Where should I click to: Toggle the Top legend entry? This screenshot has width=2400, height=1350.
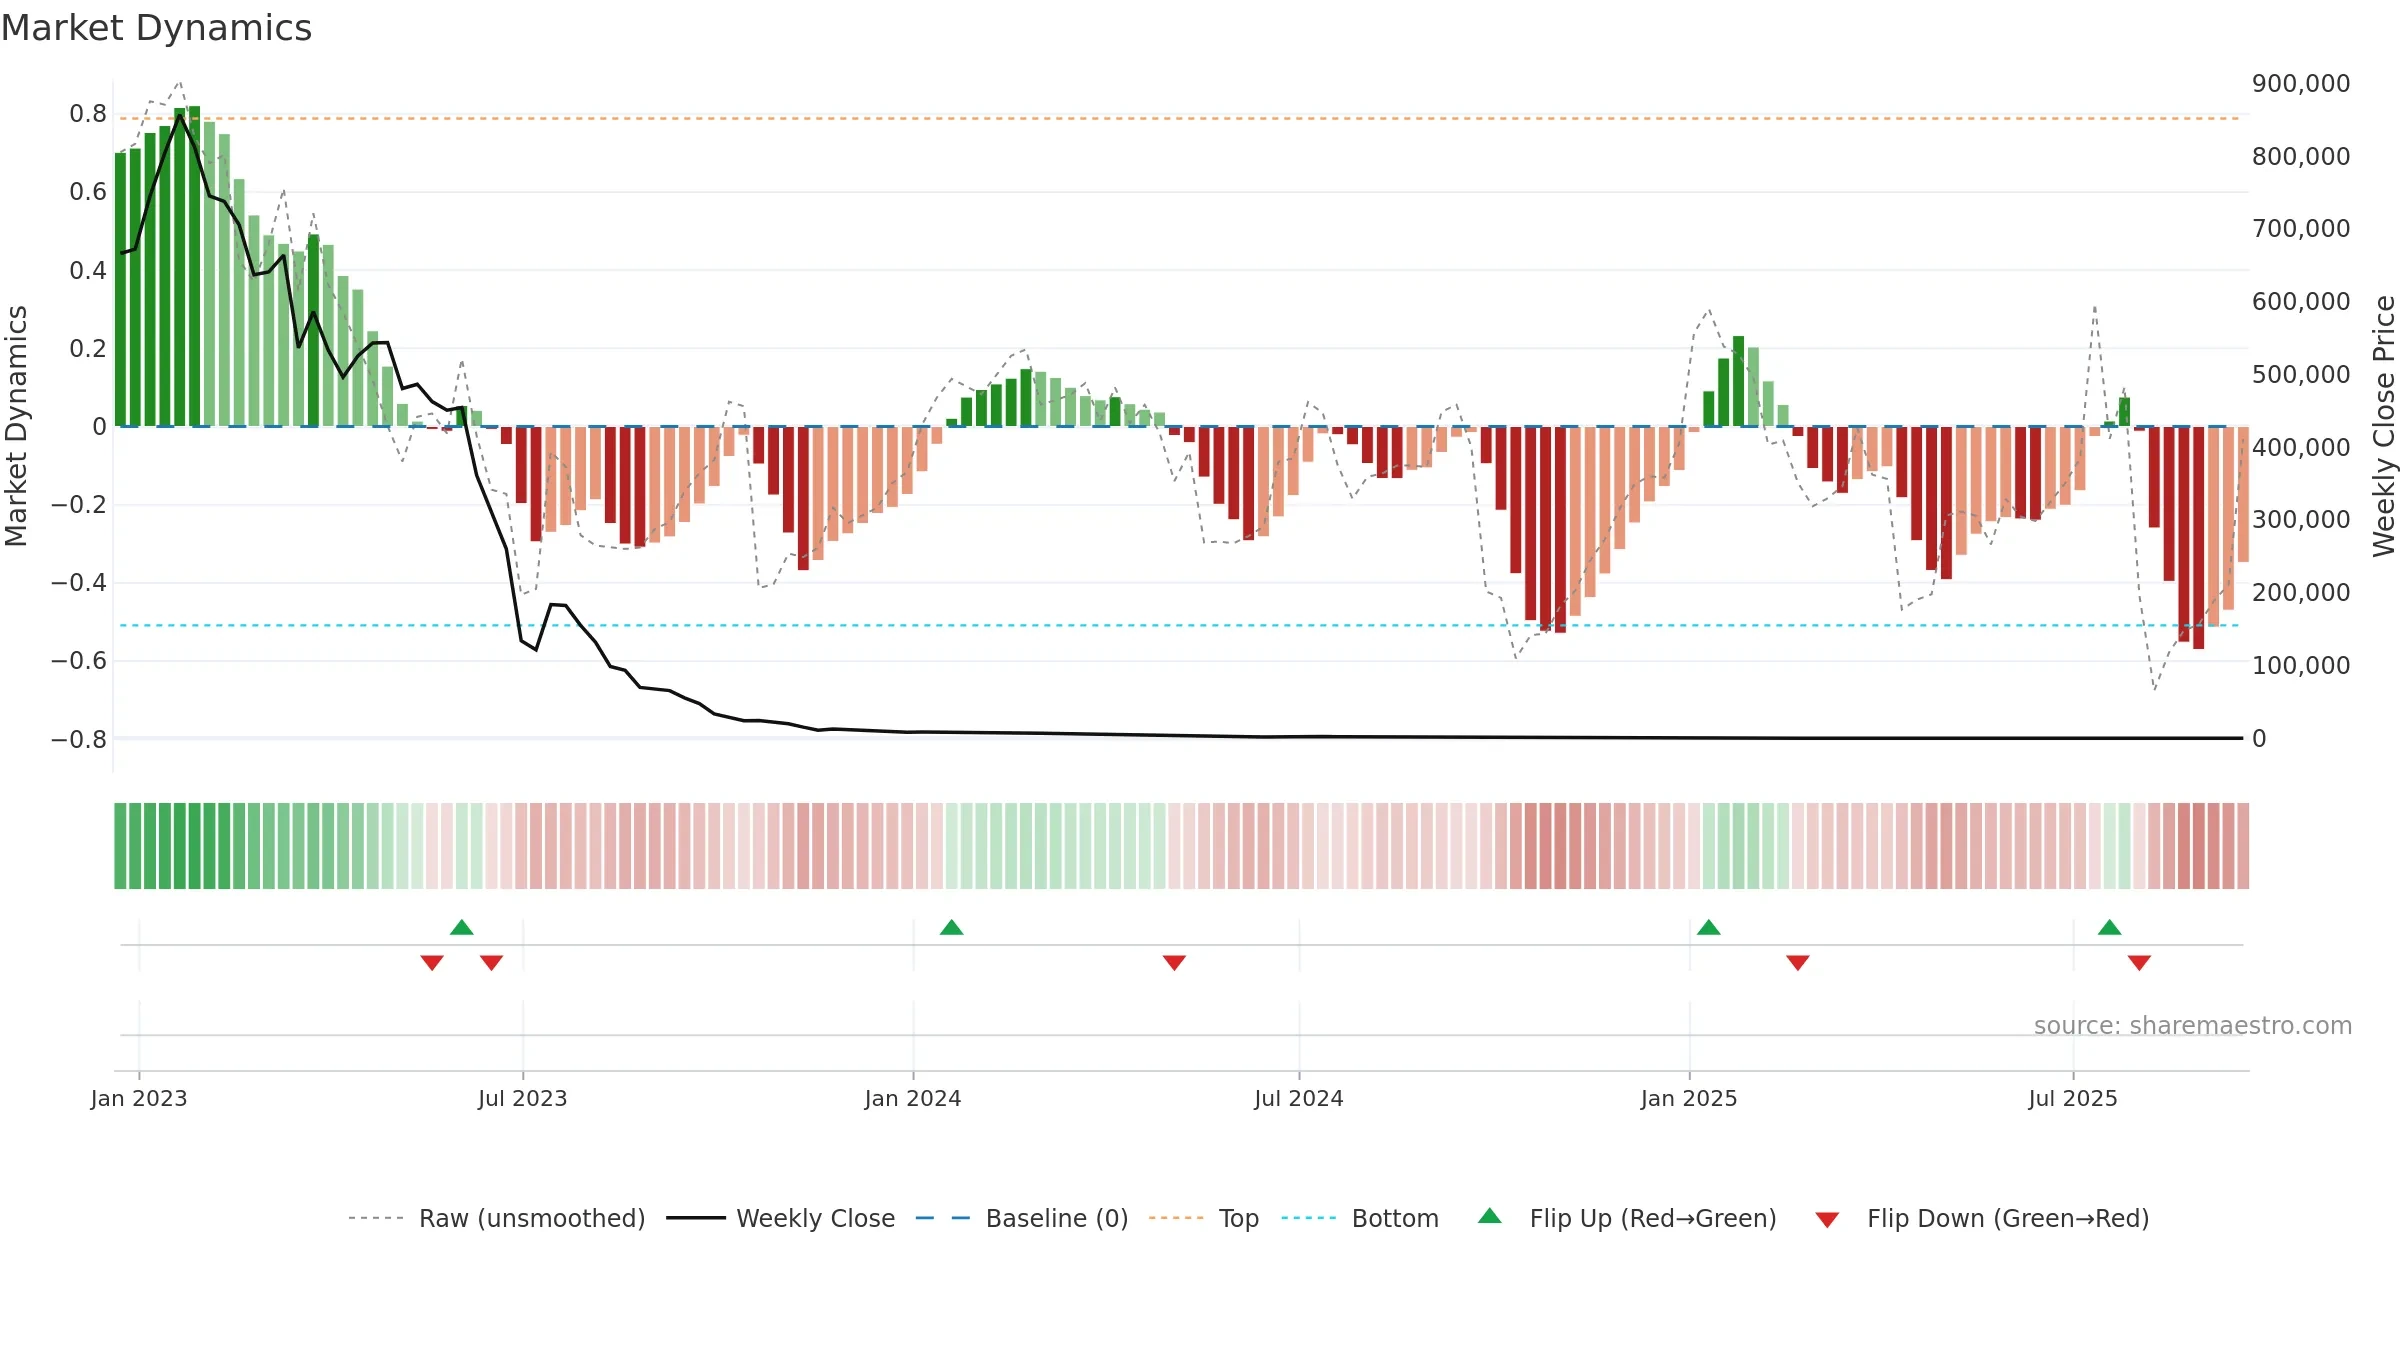tap(1204, 1218)
